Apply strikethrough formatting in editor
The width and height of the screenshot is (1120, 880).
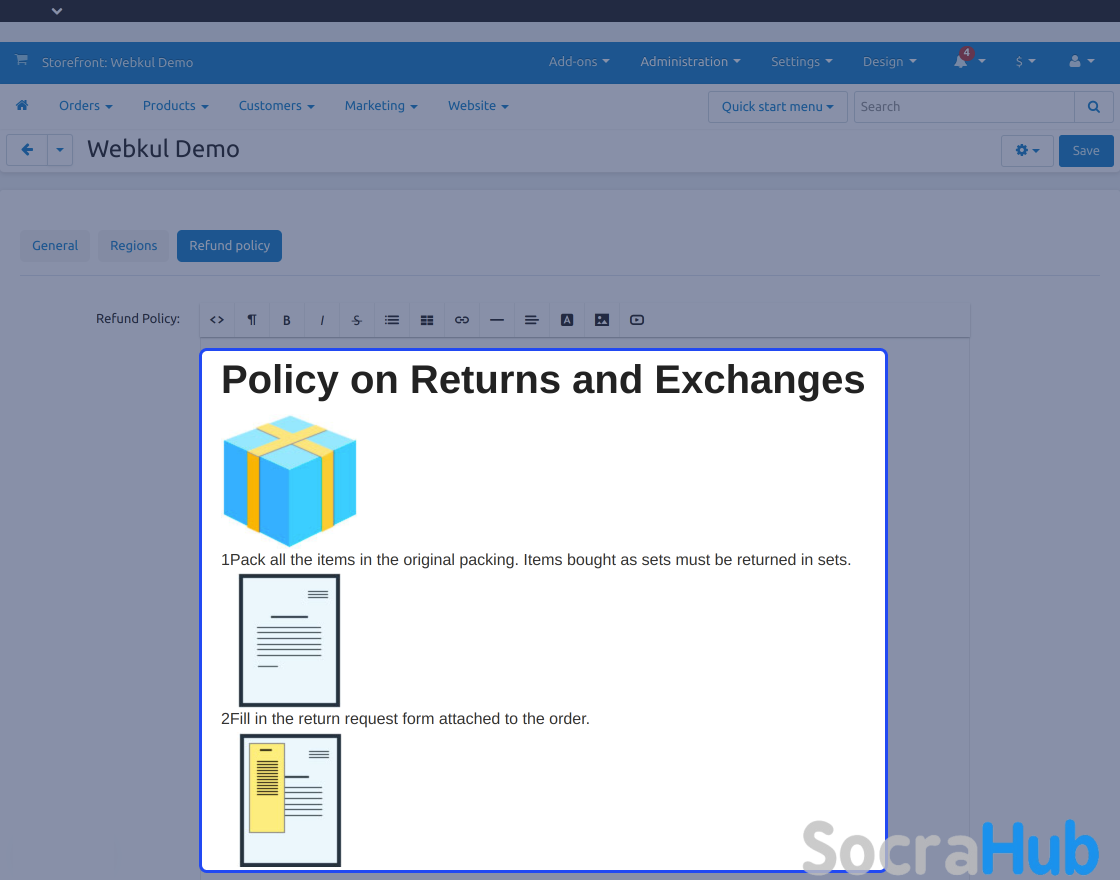pyautogui.click(x=357, y=320)
